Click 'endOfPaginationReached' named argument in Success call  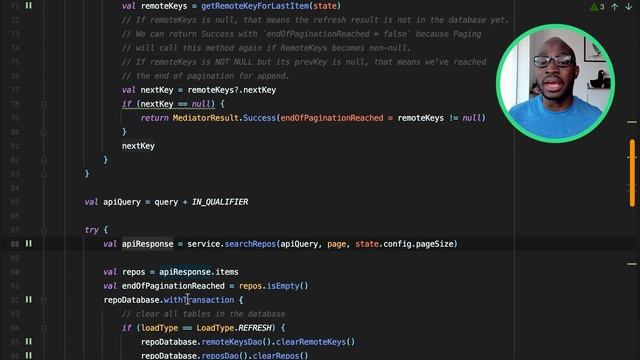[x=332, y=118]
